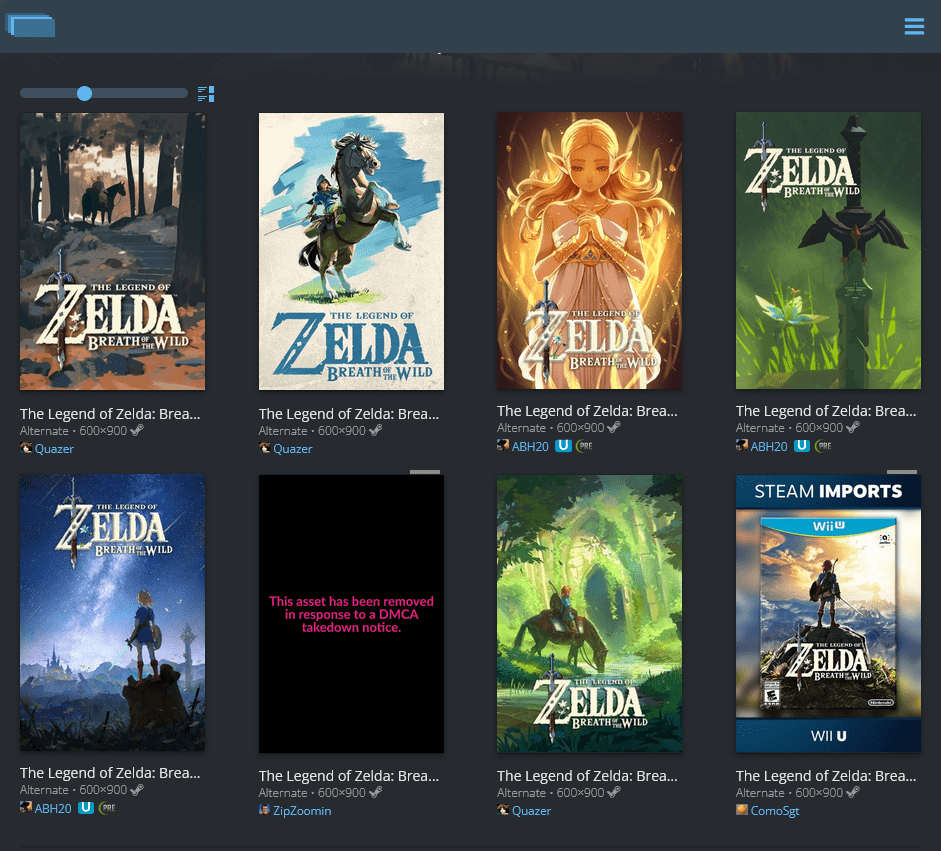Screen dimensions: 941x851
Task: Open the glowing Princess Zelda cover
Action: pos(589,250)
